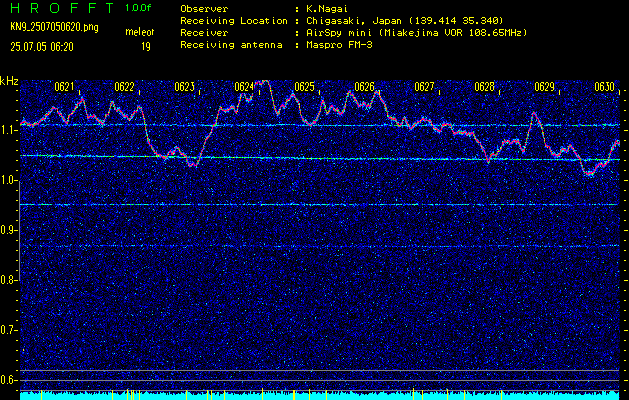Click the 0629 time marker

point(544,87)
